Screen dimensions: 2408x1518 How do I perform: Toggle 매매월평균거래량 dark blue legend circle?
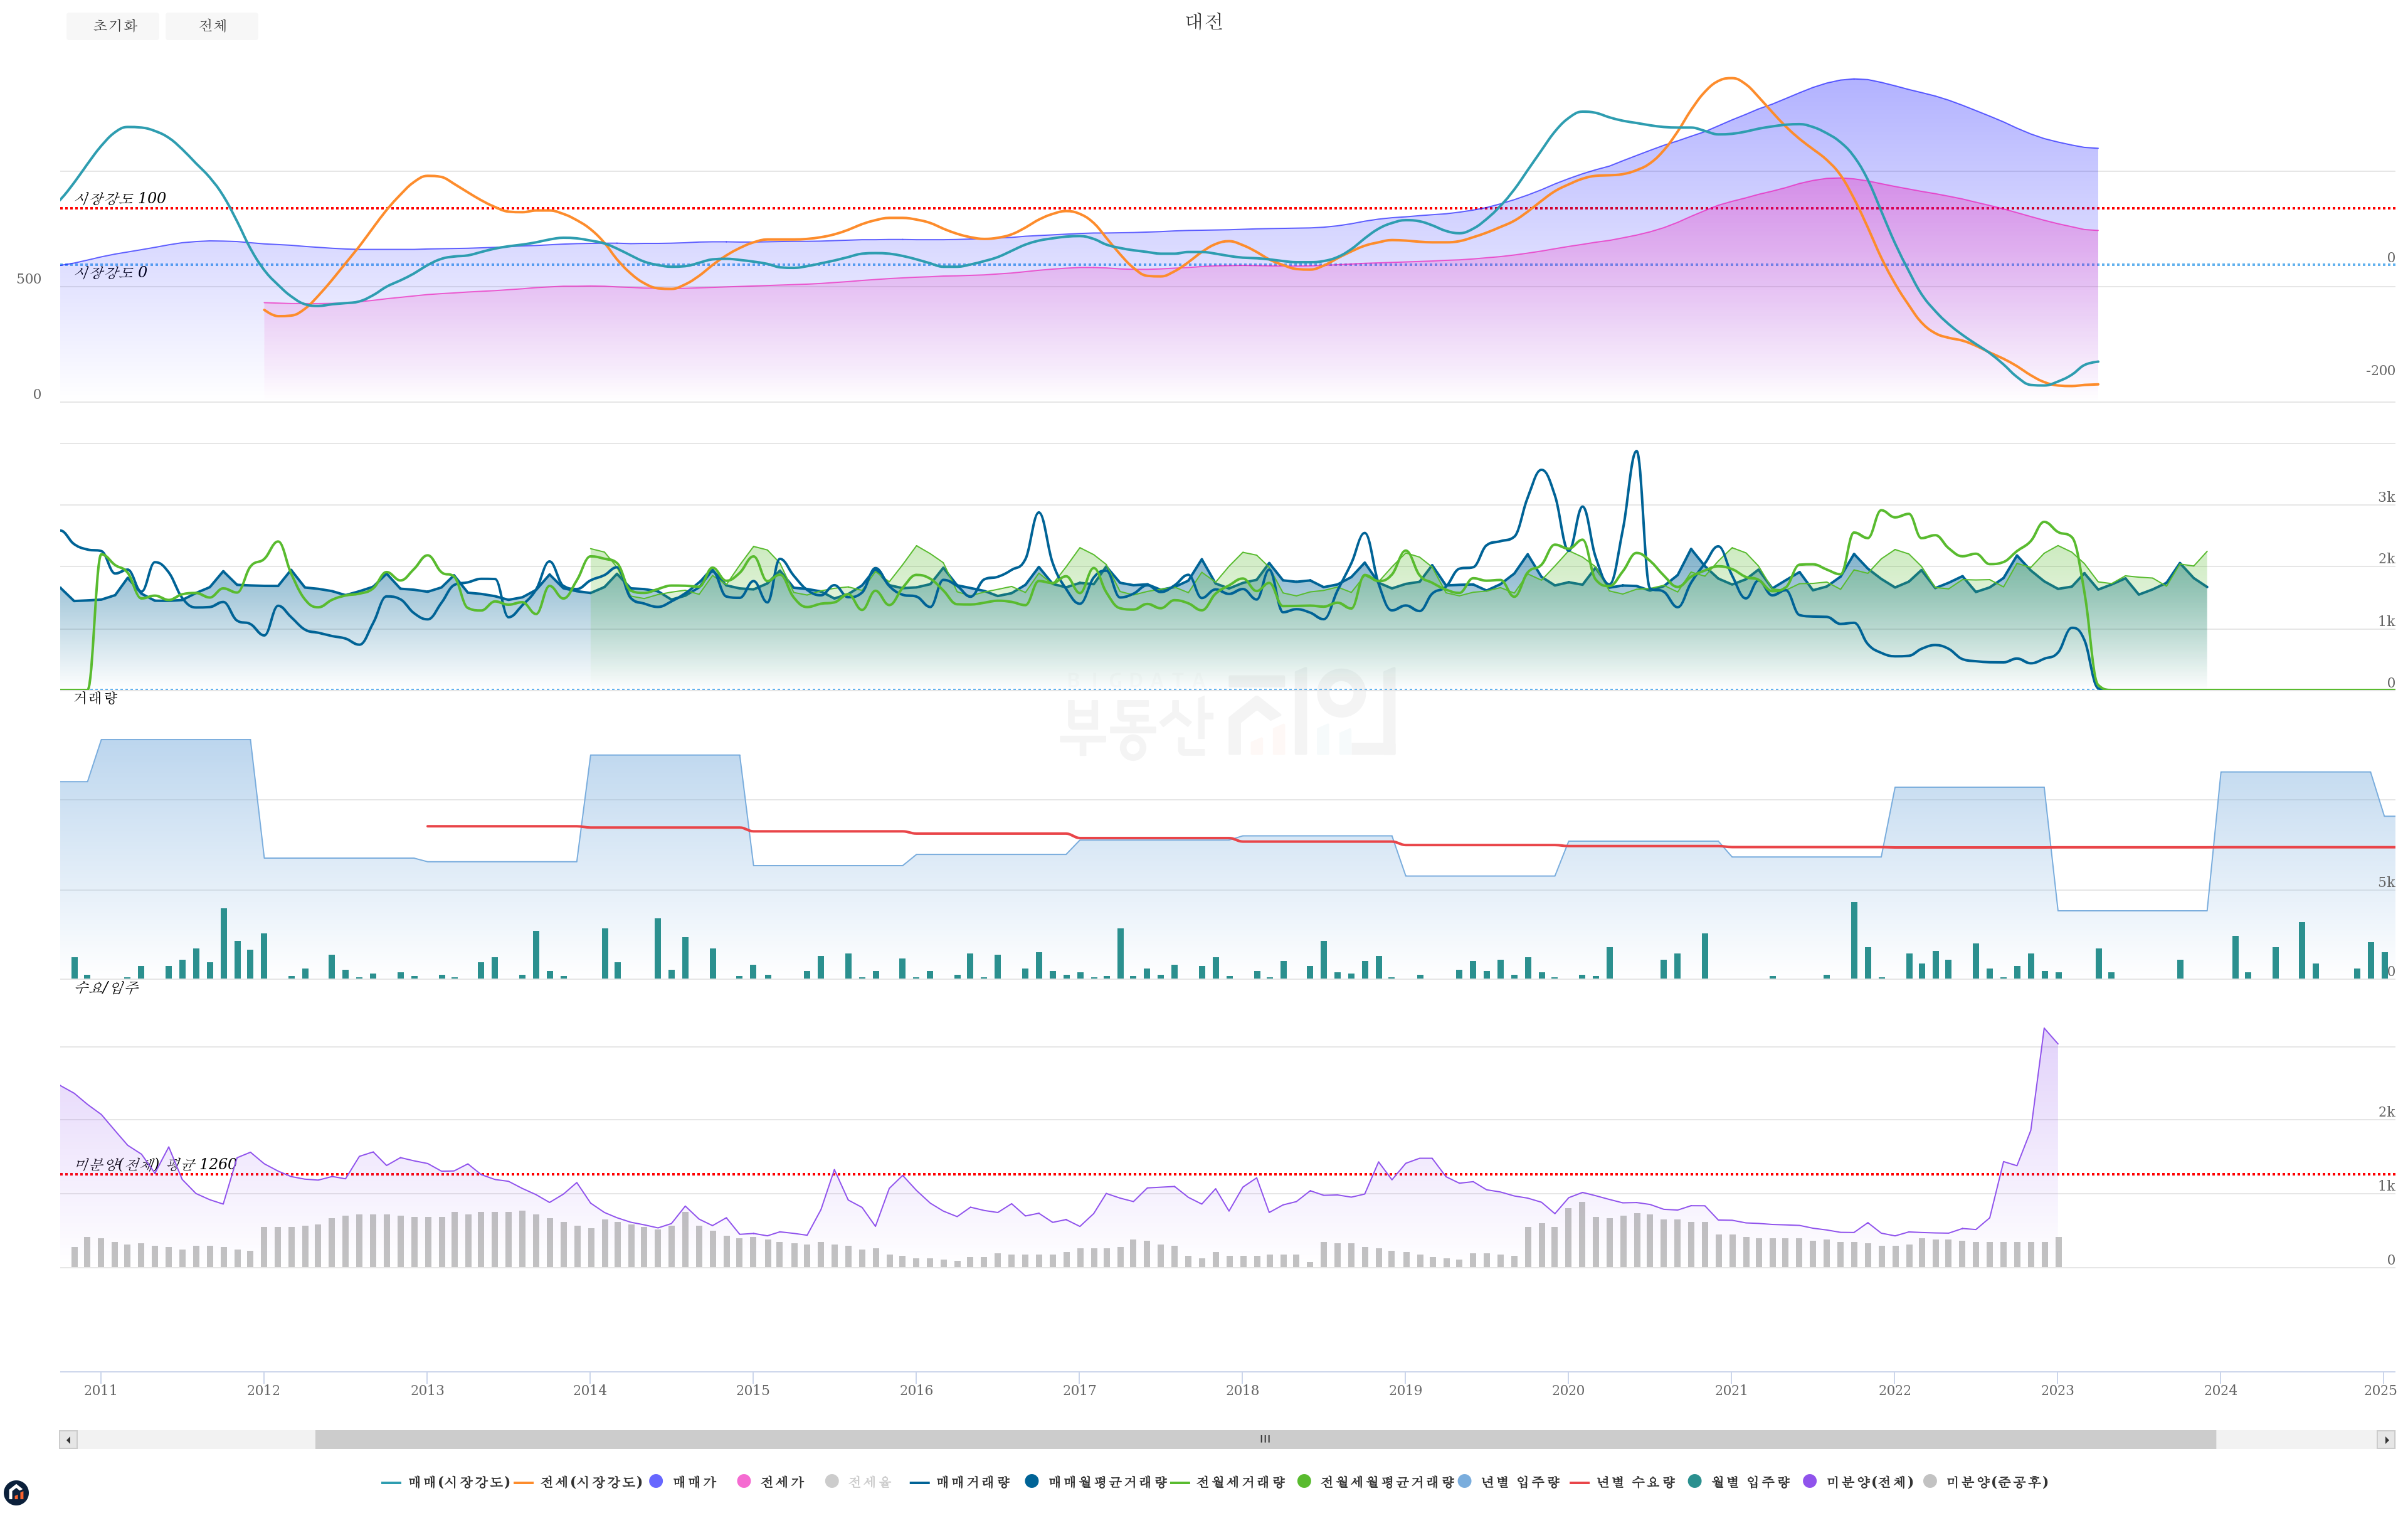1032,1481
